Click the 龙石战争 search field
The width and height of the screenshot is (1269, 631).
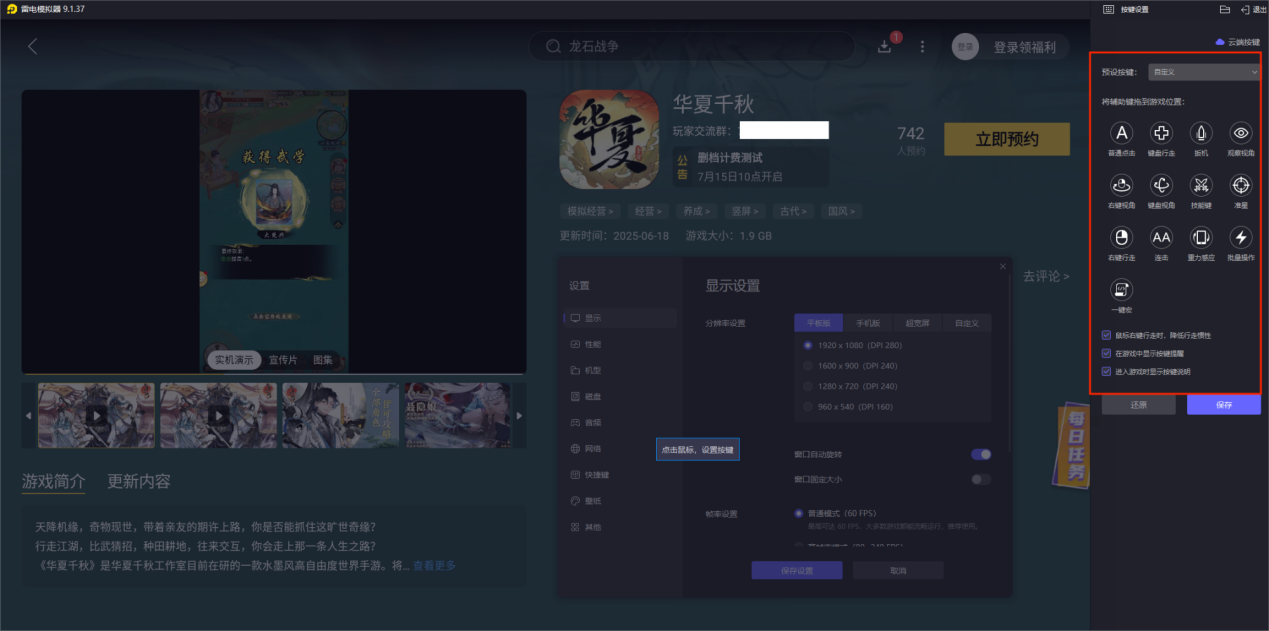coord(692,46)
